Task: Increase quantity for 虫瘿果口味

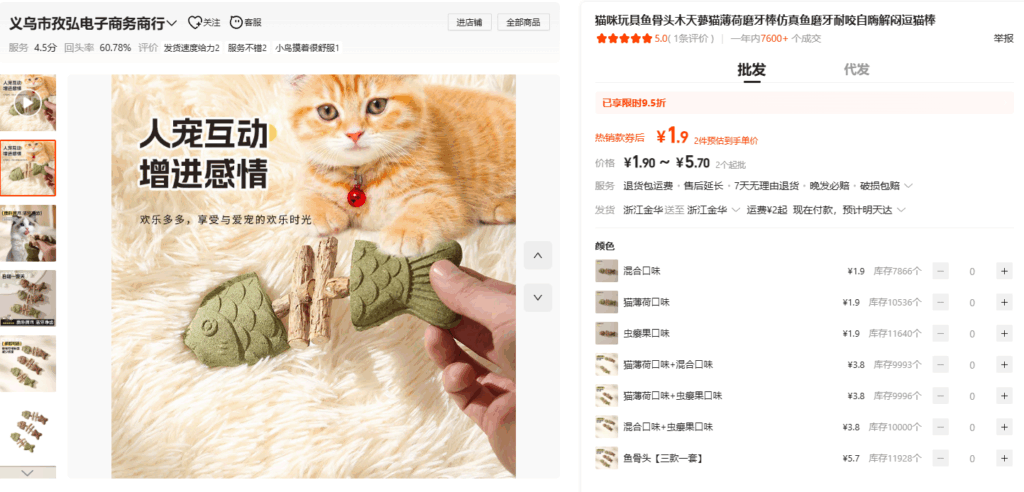Action: (x=1004, y=334)
